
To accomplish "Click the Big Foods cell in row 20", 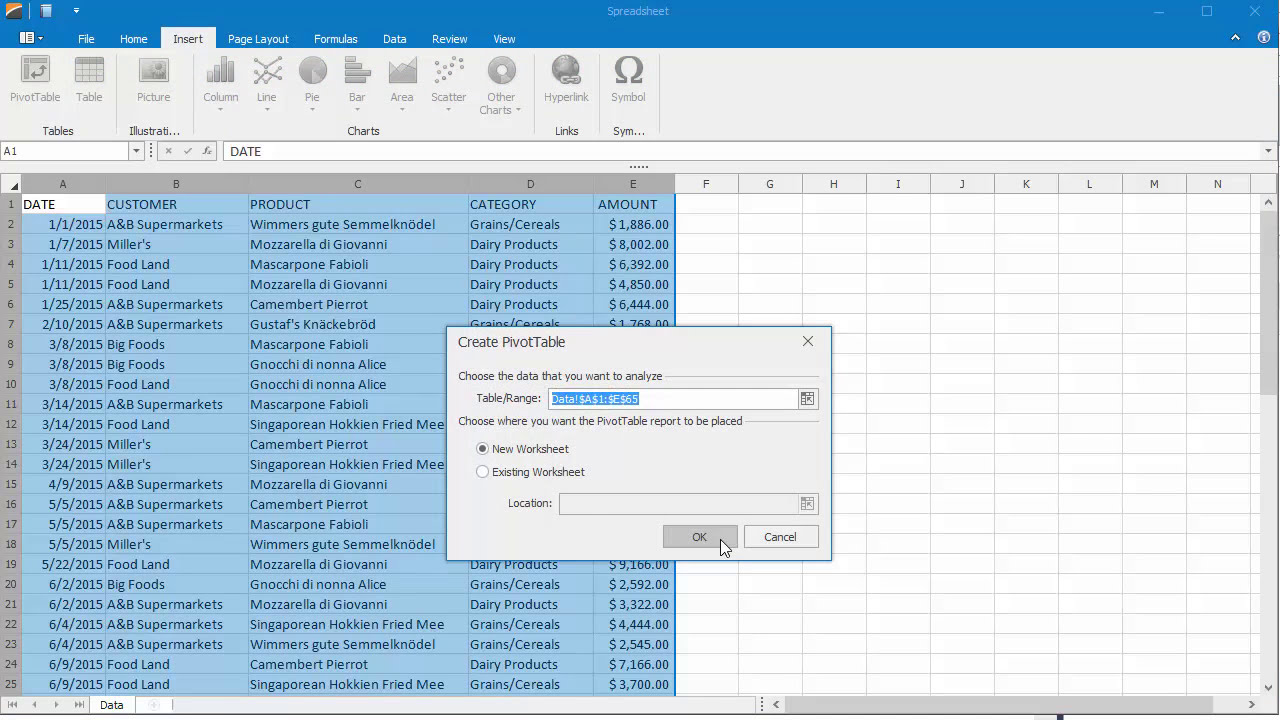I will [x=176, y=584].
